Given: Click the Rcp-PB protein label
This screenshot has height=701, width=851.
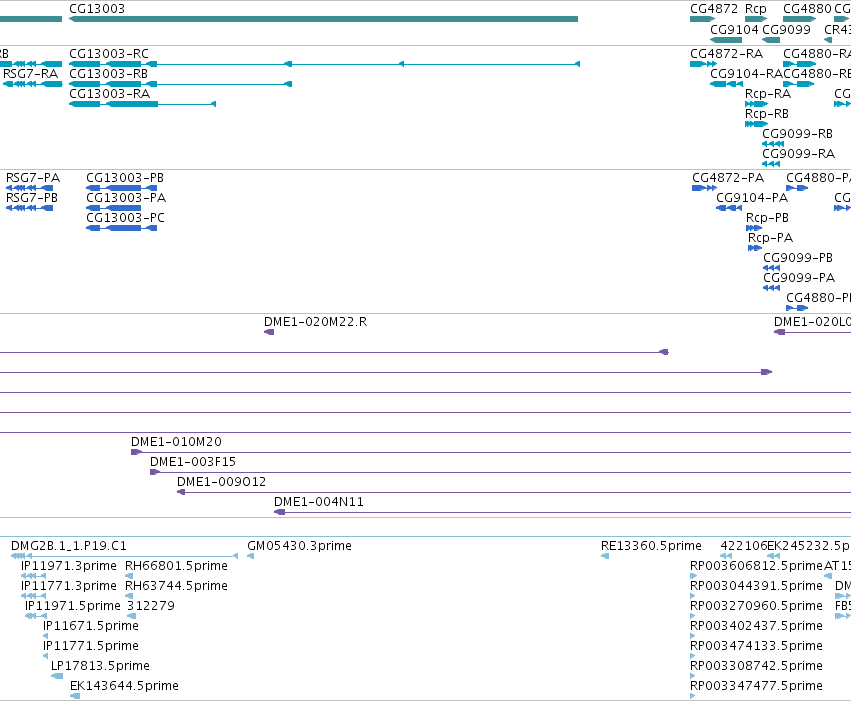Looking at the screenshot, I should pos(767,218).
